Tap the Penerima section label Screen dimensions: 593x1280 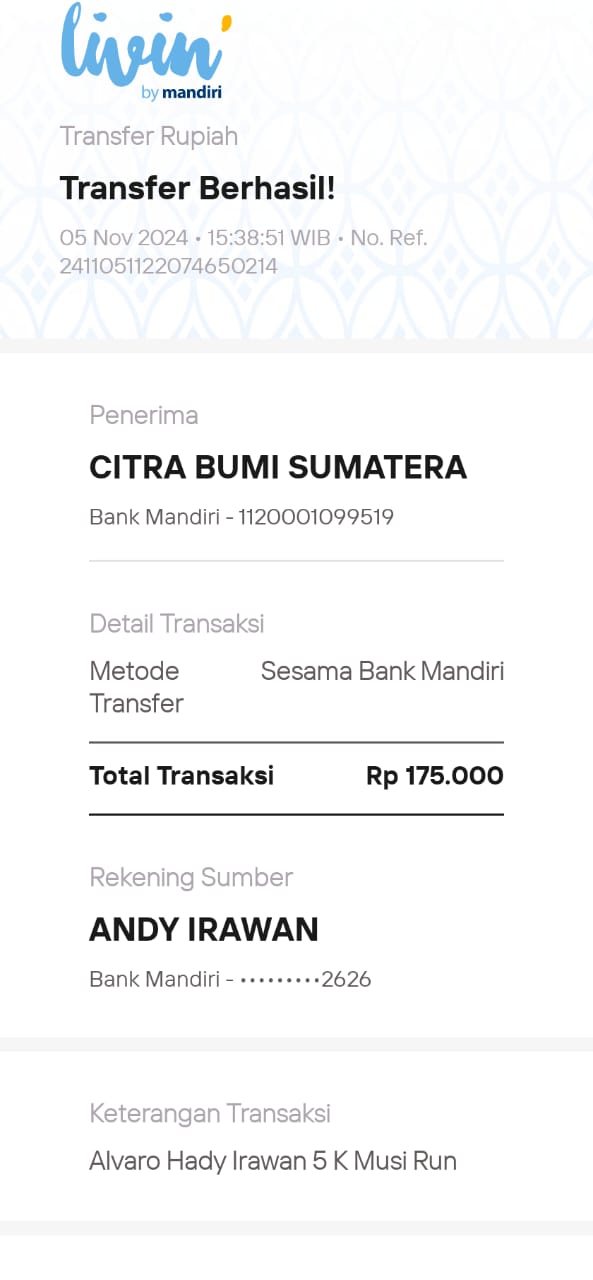[144, 415]
